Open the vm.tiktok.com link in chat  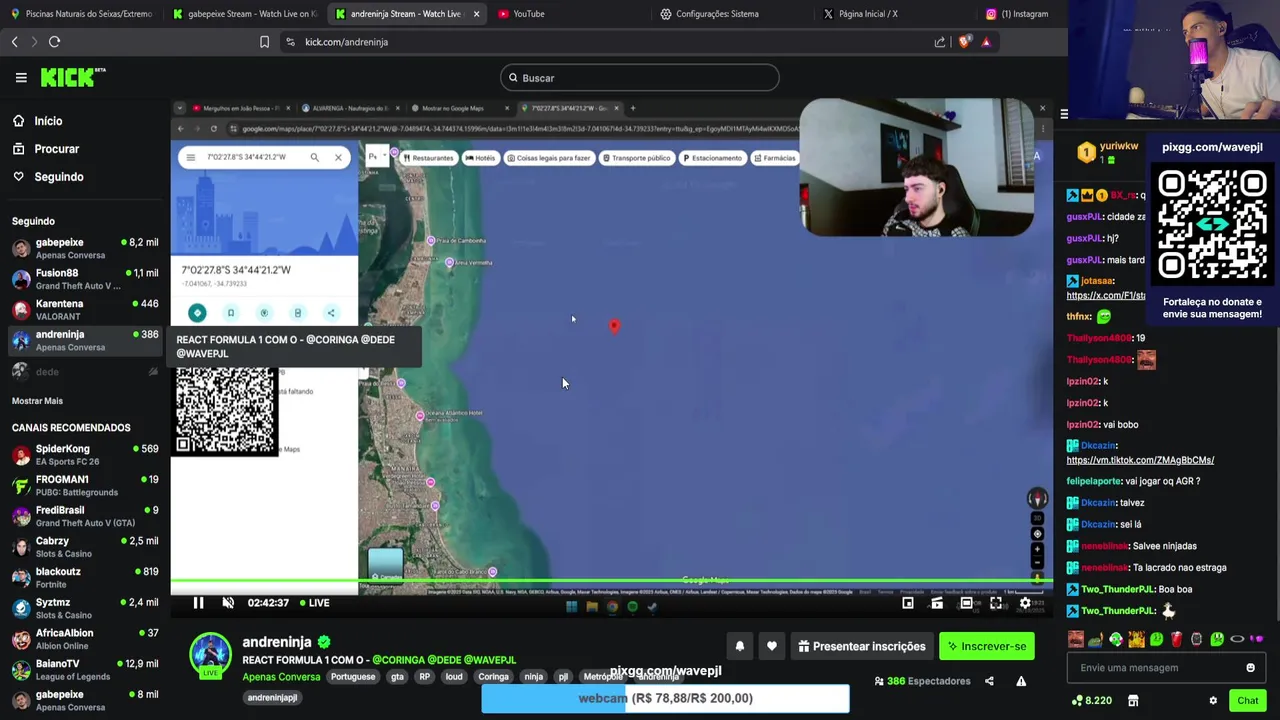tap(1140, 460)
